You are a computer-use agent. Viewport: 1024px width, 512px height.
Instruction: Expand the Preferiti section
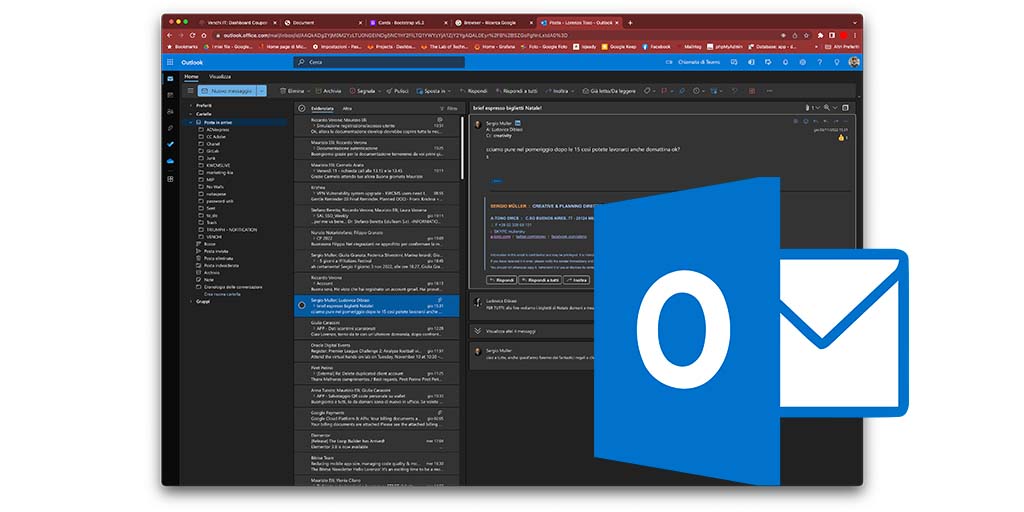coord(191,105)
